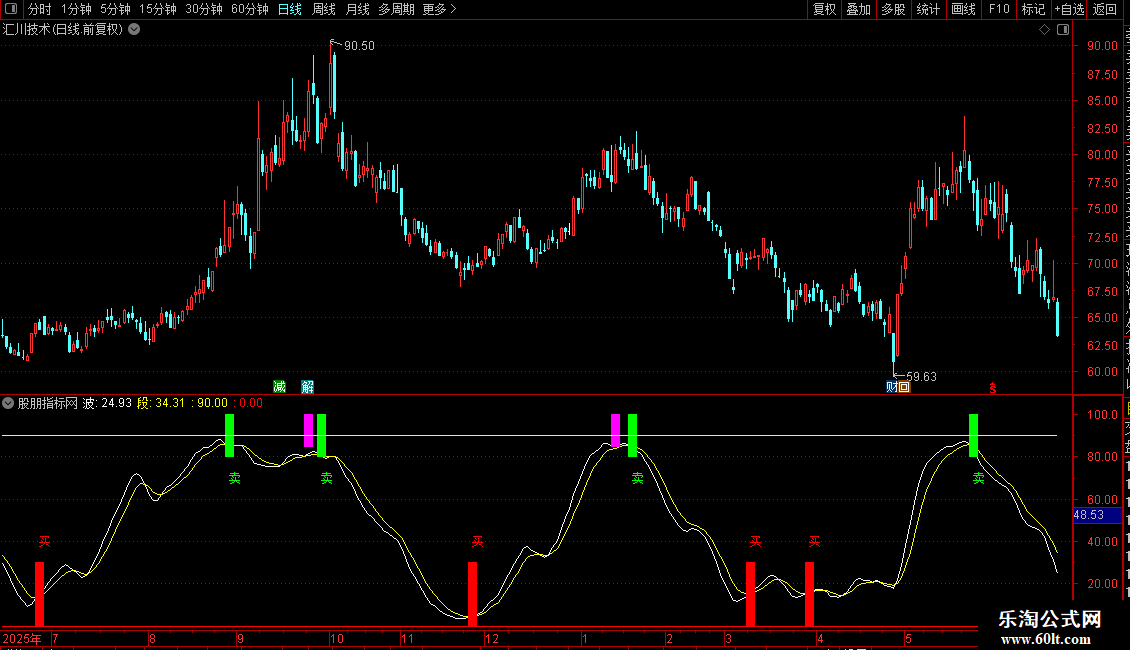Click the red S marker under the chart
1130x650 pixels.
pos(992,388)
